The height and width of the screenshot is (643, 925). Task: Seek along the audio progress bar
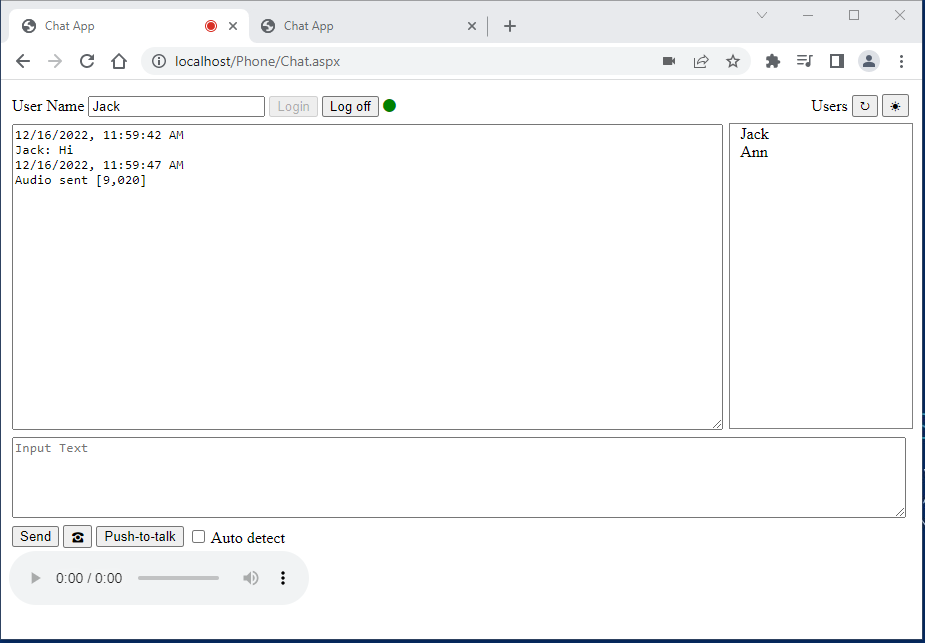(178, 578)
